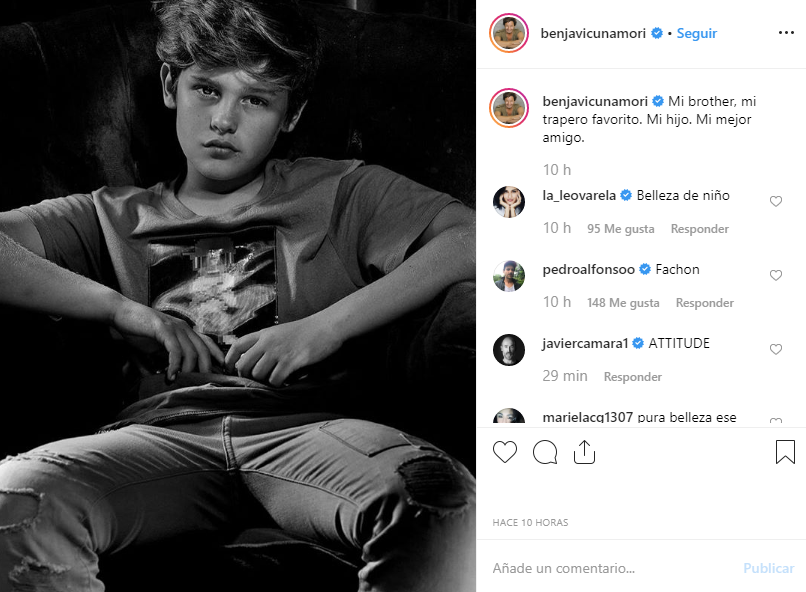806x592 pixels.
Task: Like la_leovarela's comment
Action: click(776, 202)
